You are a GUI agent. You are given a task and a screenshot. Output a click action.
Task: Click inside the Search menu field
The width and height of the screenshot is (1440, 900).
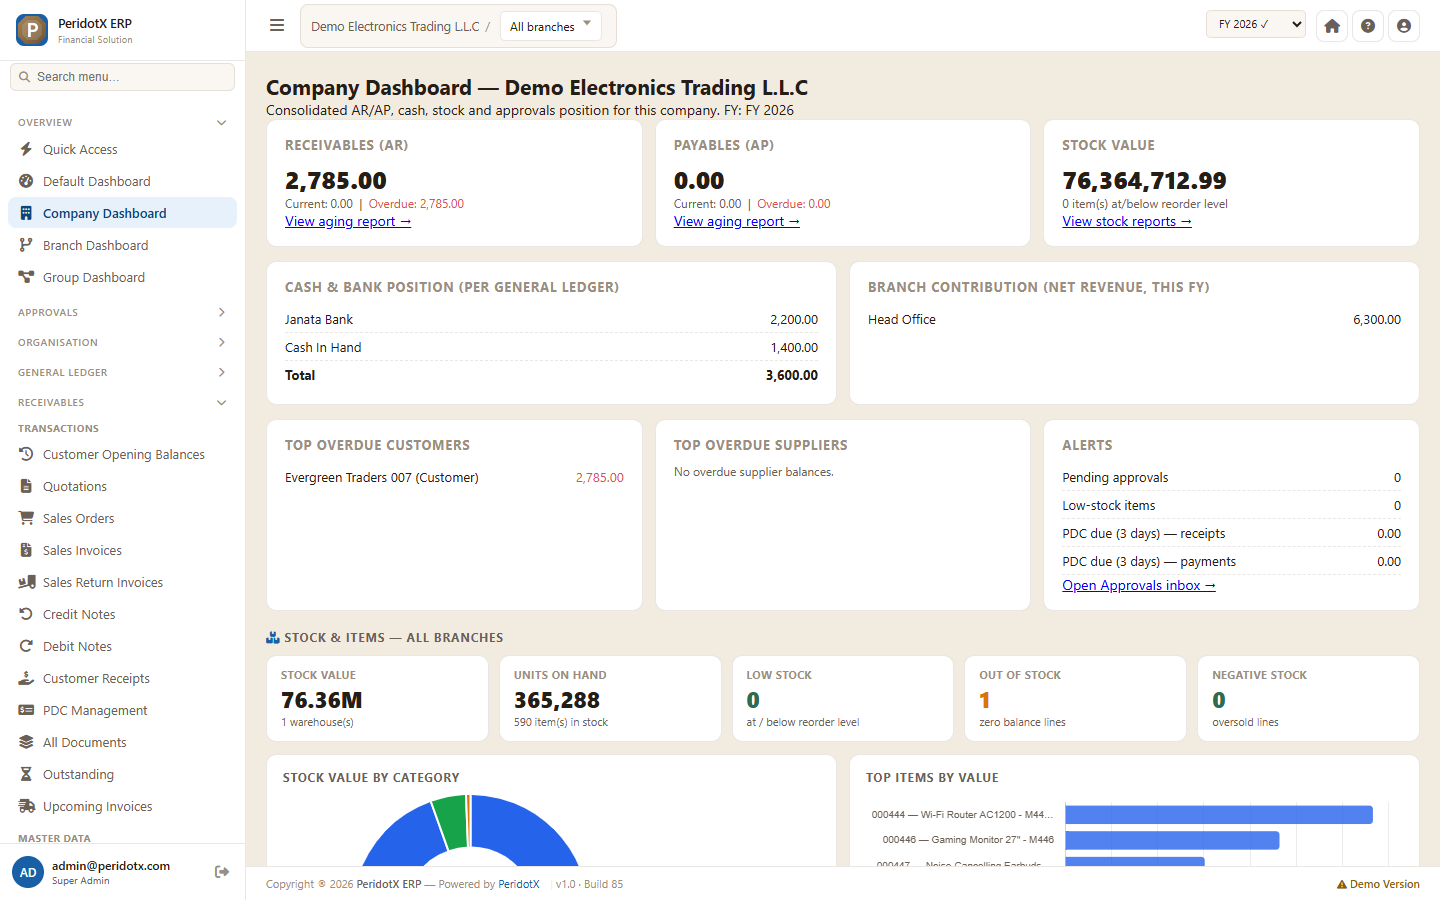click(x=123, y=77)
